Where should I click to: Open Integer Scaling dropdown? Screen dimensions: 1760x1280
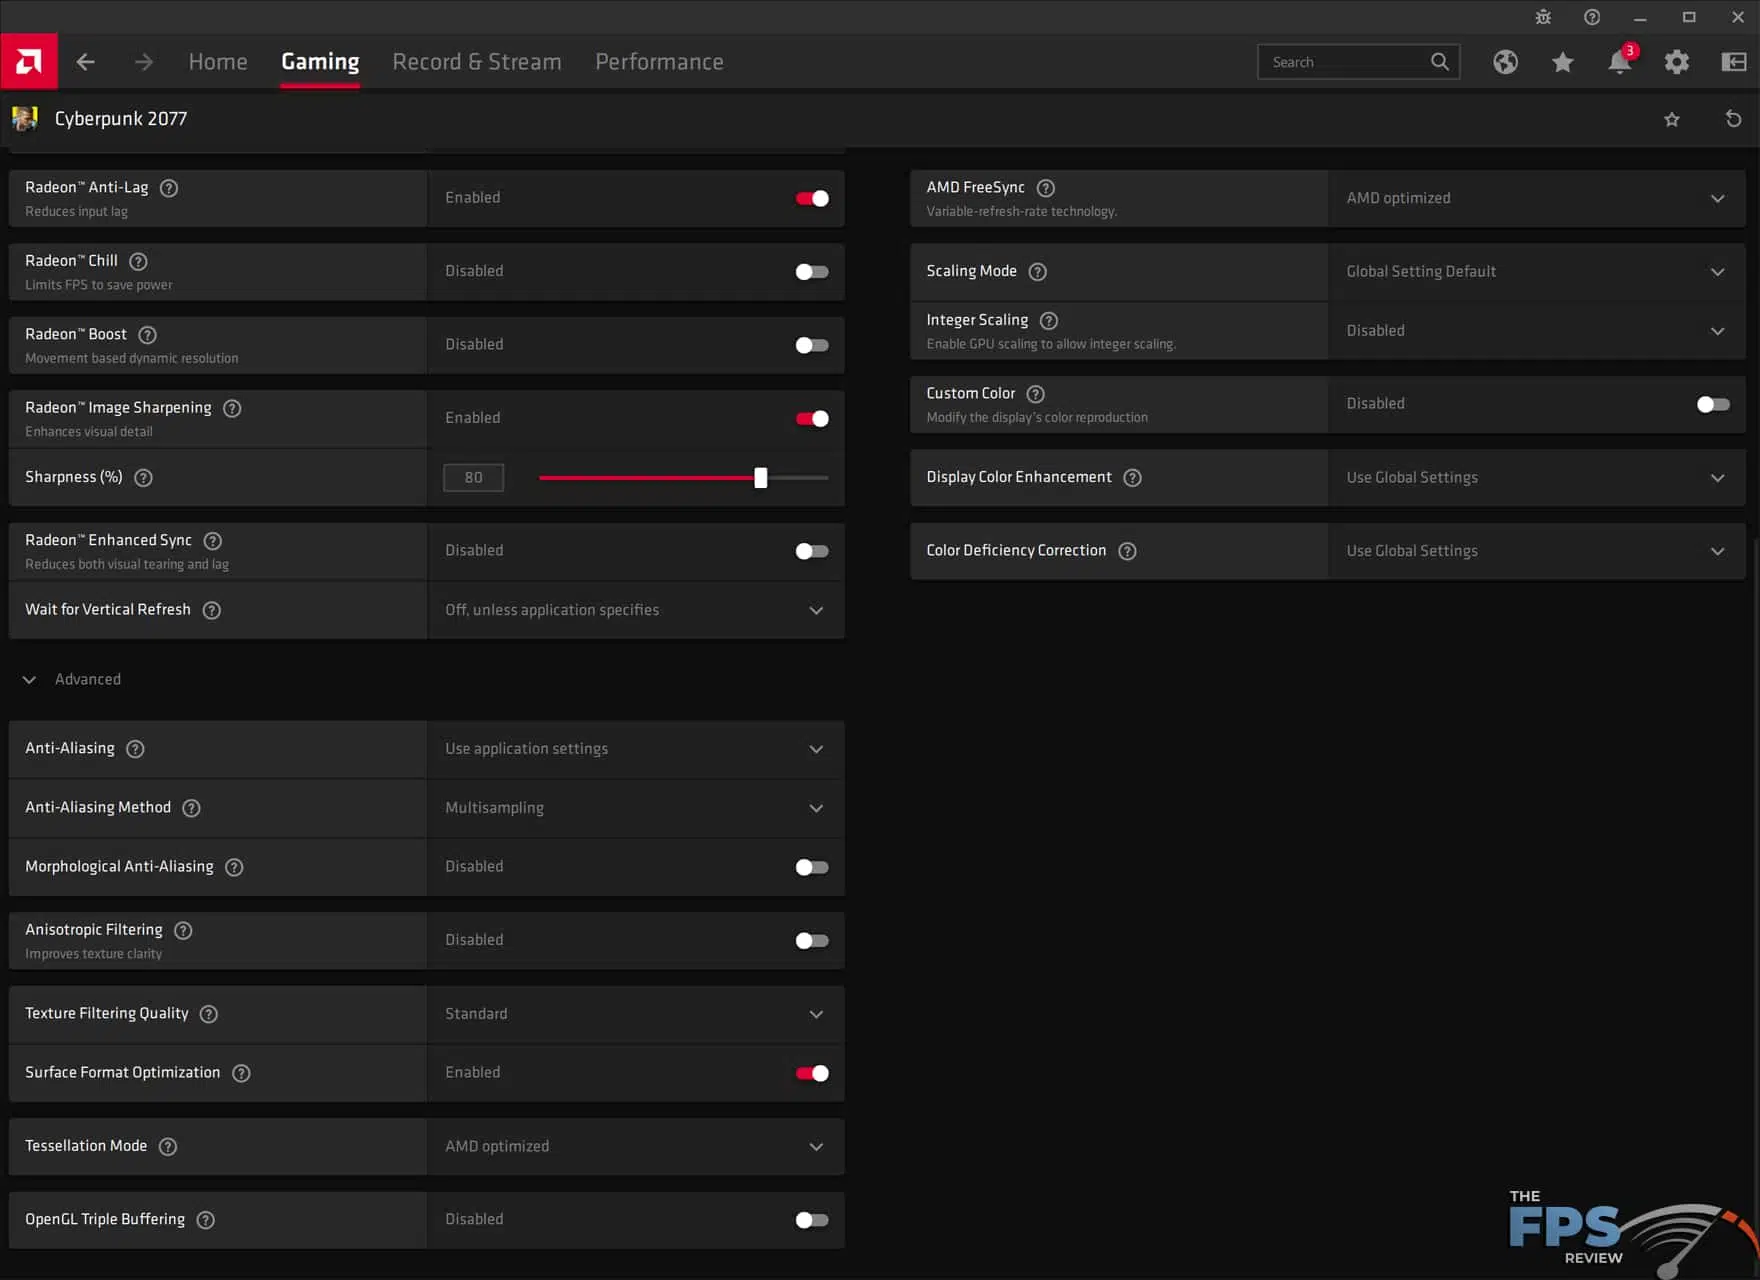click(1537, 331)
